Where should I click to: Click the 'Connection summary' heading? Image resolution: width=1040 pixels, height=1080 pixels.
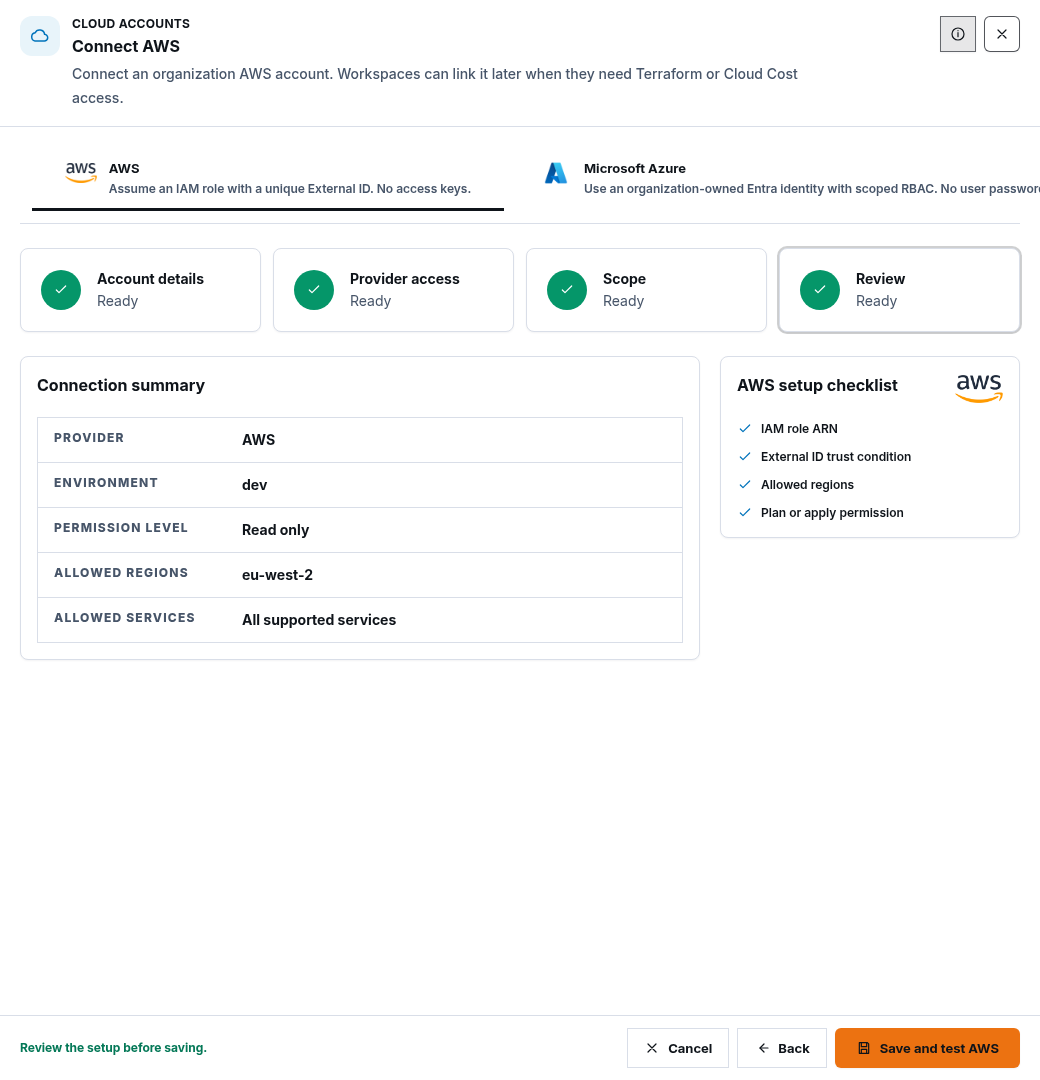[x=121, y=386]
